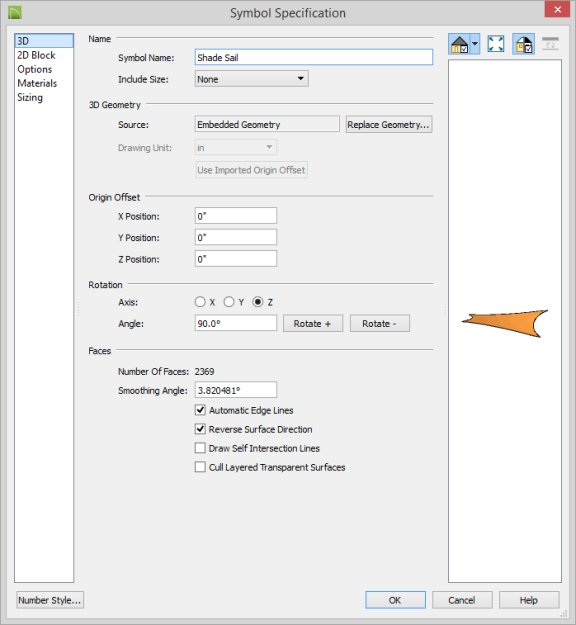The image size is (576, 625).
Task: Click the Fill Window zoom icon
Action: click(x=495, y=44)
